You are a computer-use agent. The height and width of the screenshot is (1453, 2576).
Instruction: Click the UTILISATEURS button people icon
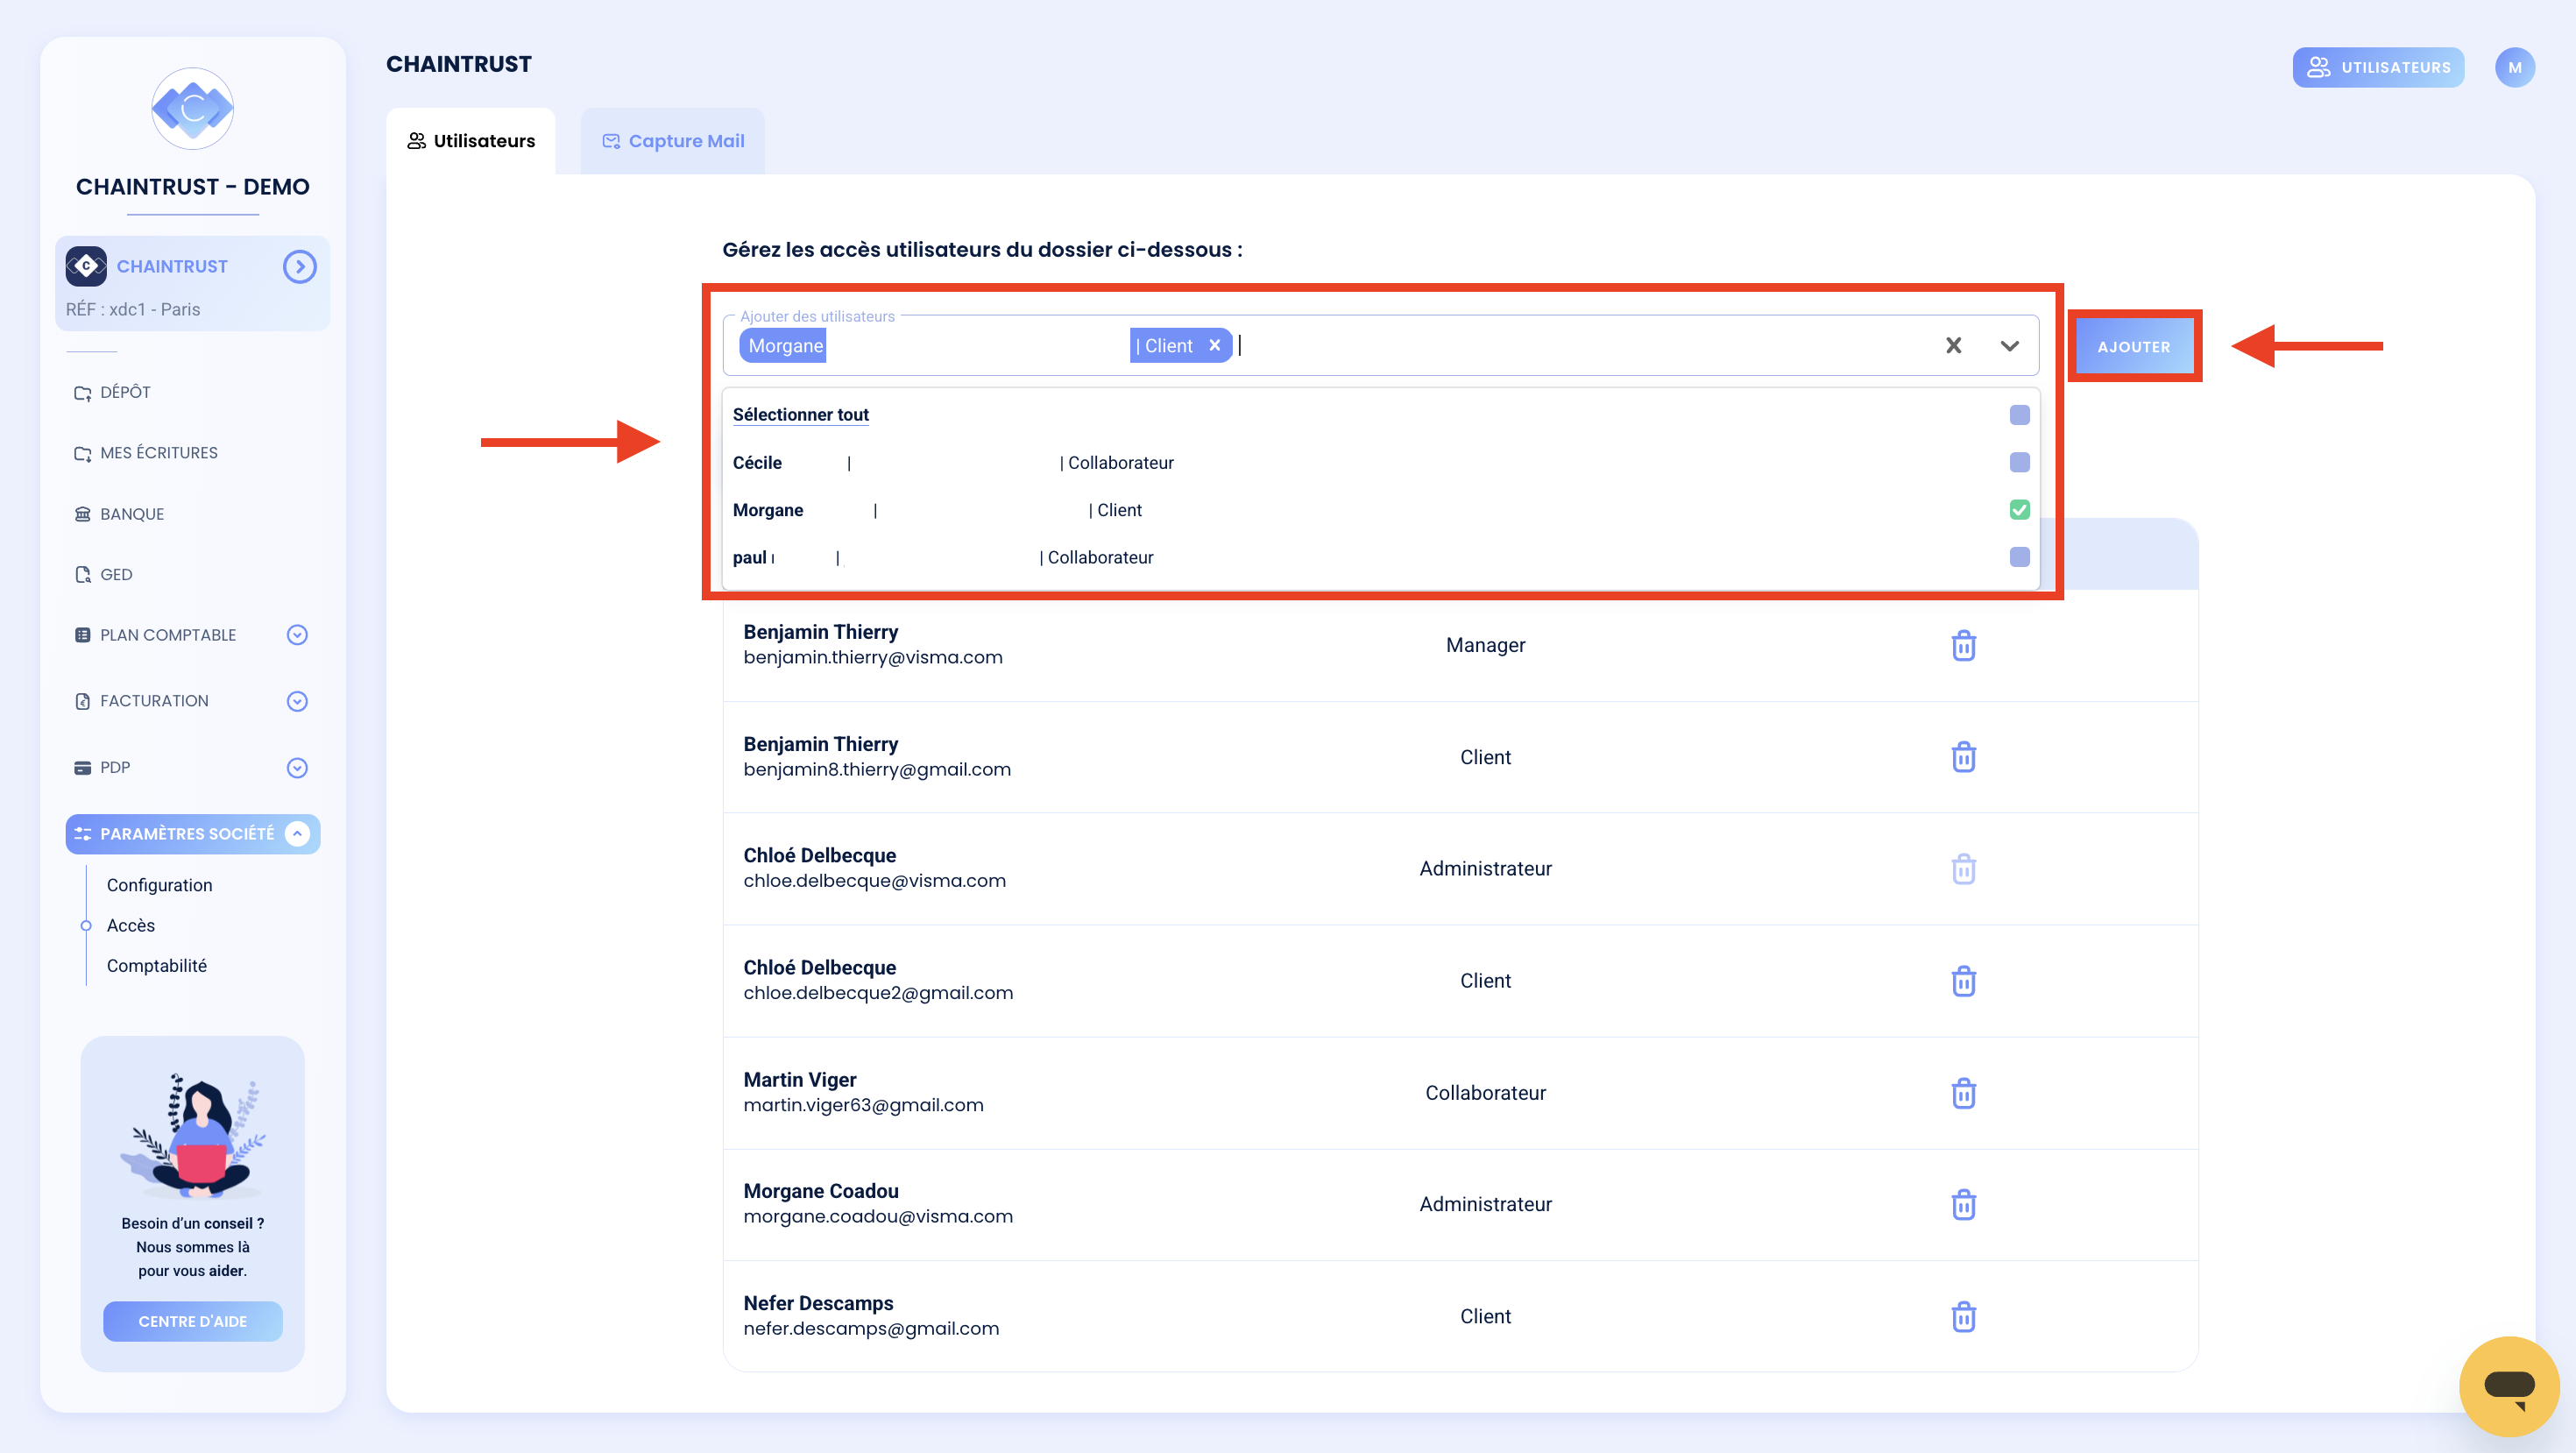(2319, 67)
